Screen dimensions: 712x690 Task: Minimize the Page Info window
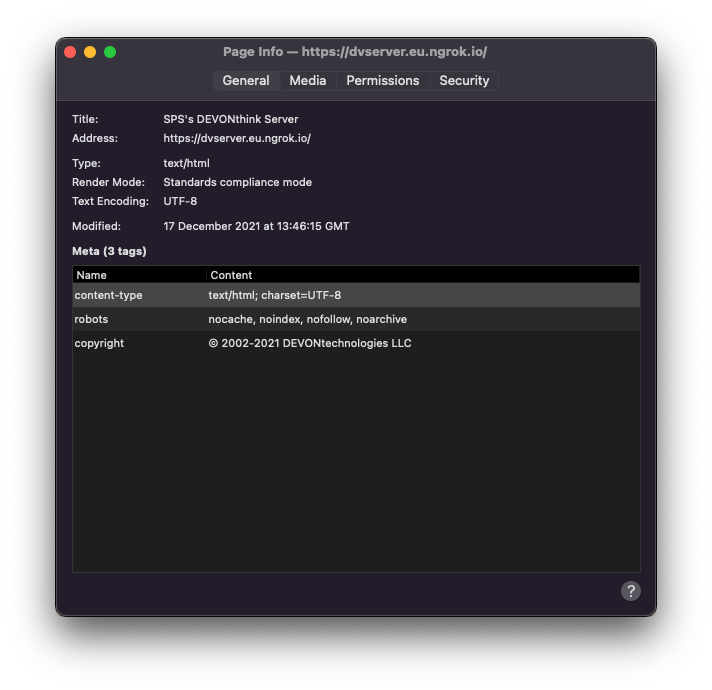(90, 52)
